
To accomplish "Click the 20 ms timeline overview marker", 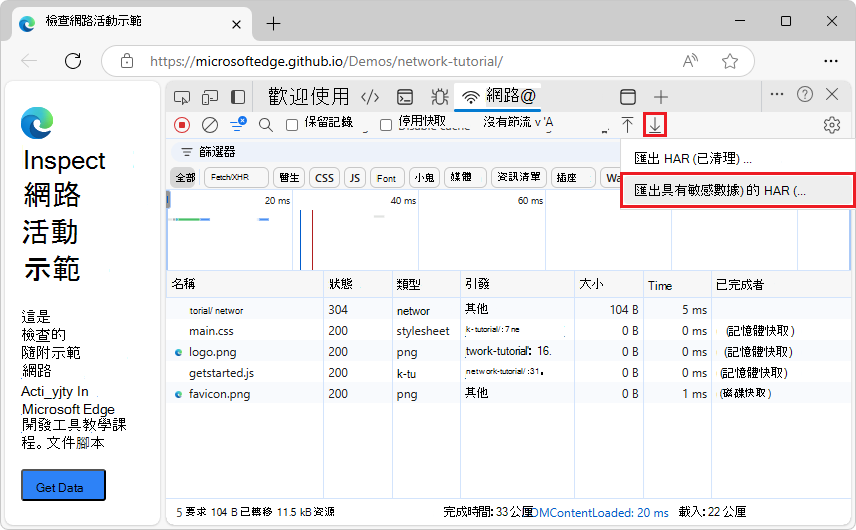I will [277, 201].
